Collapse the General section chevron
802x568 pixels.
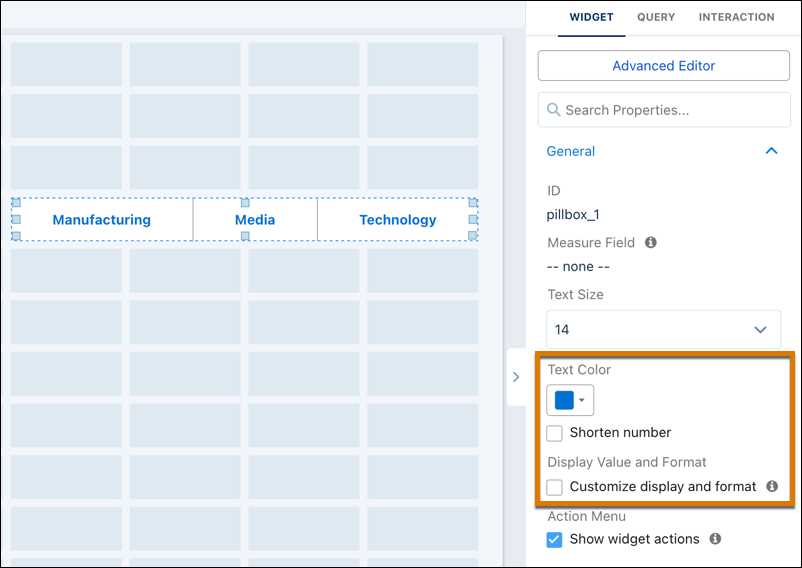pyautogui.click(x=771, y=151)
